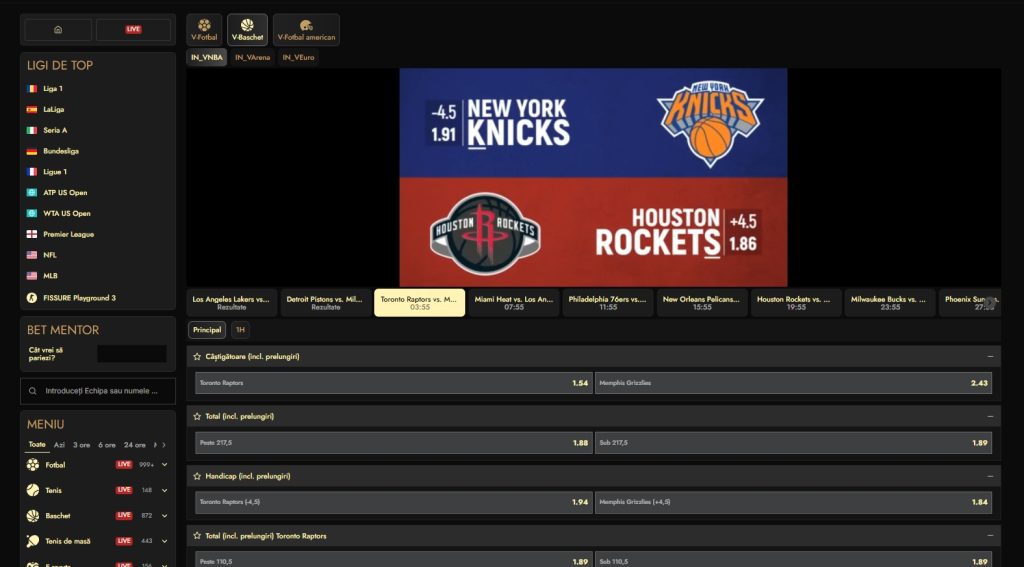Open the LIVE section button at top
Viewport: 1024px width, 567px height.
click(x=133, y=29)
